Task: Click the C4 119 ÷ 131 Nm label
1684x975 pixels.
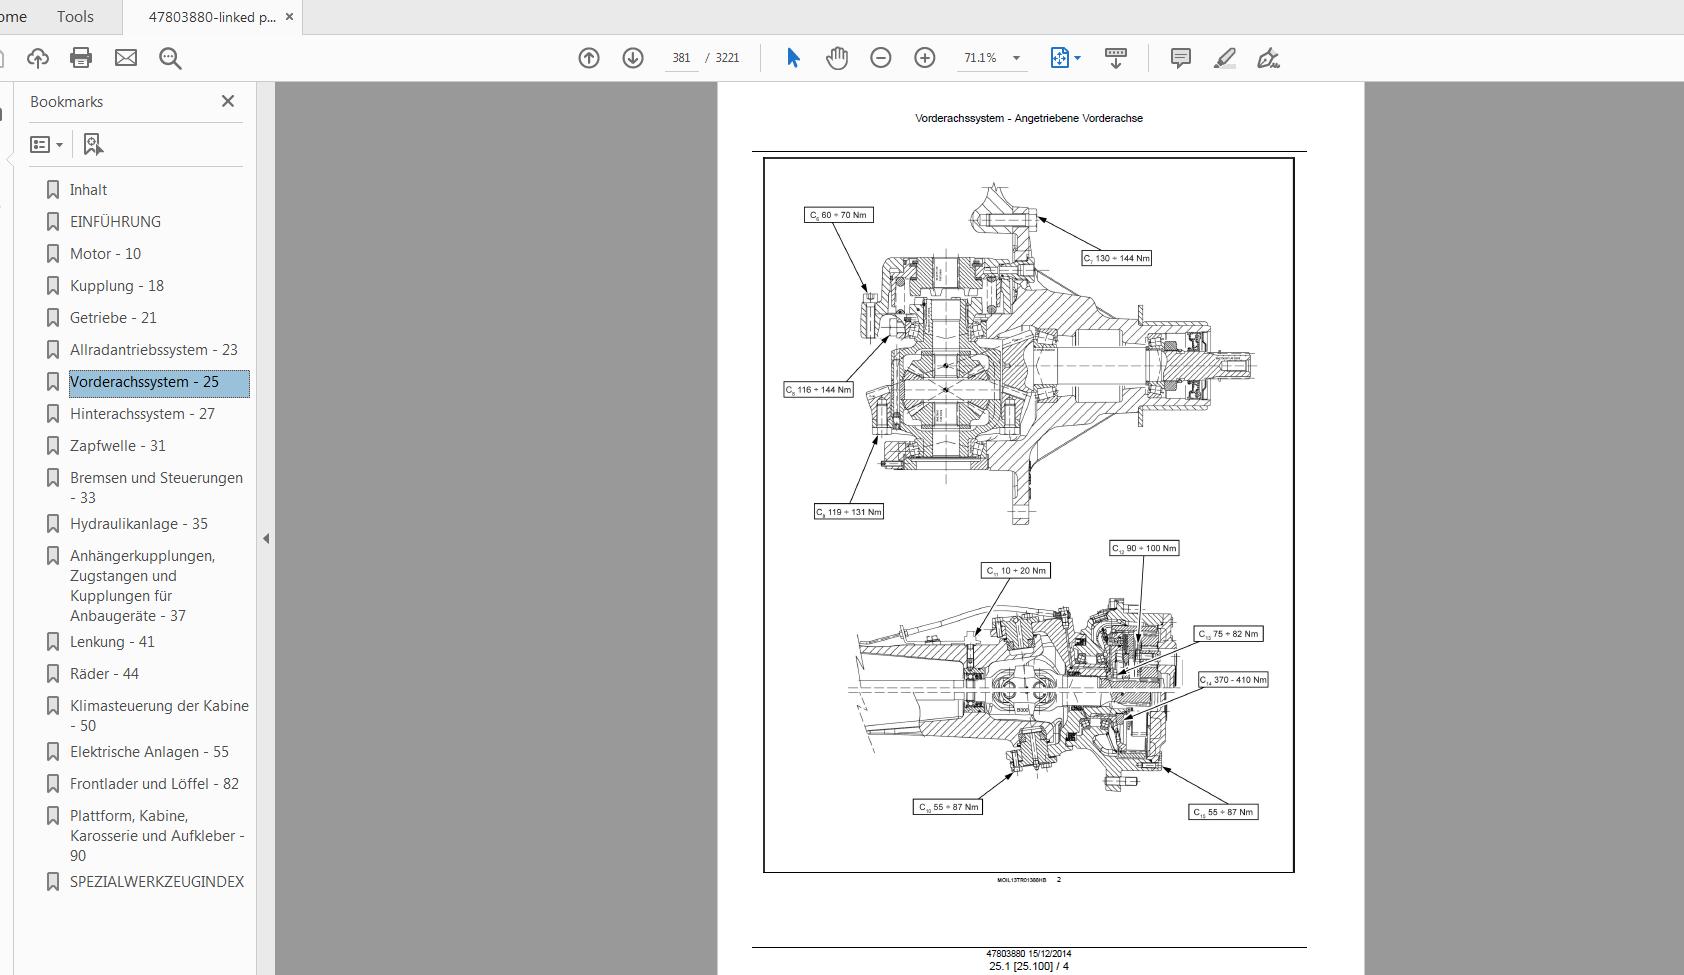Action: coord(849,512)
